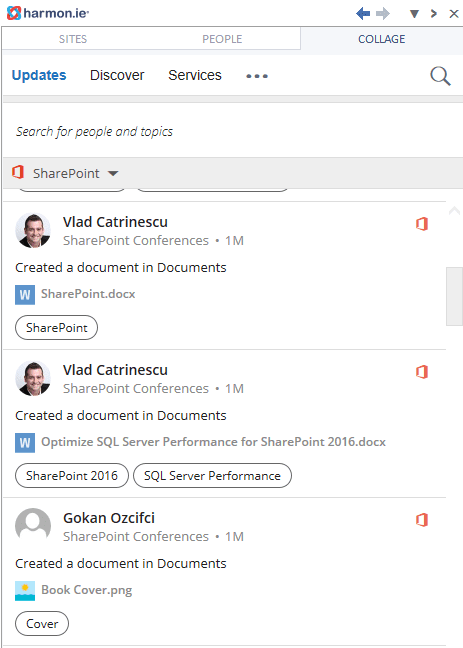Open the Services section
The width and height of the screenshot is (463, 648).
195,75
